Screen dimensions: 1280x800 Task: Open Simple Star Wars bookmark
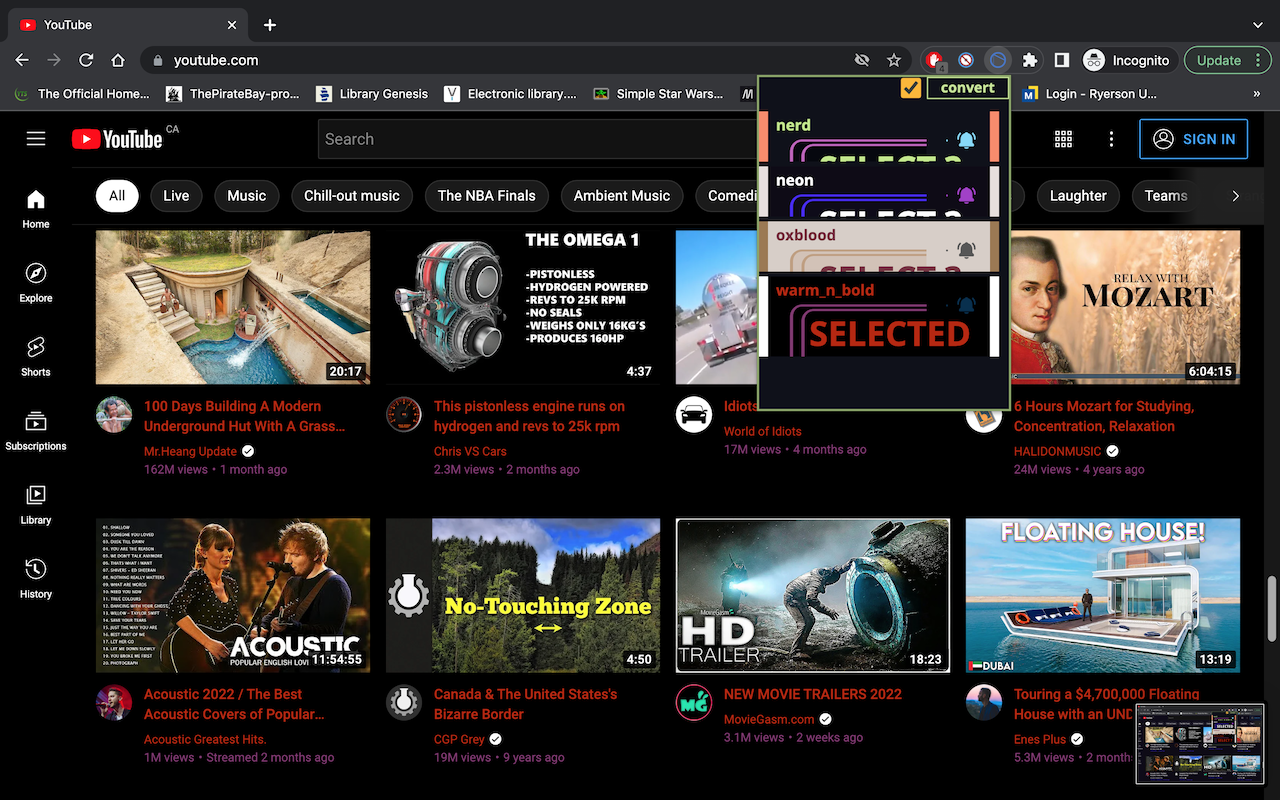(x=658, y=94)
